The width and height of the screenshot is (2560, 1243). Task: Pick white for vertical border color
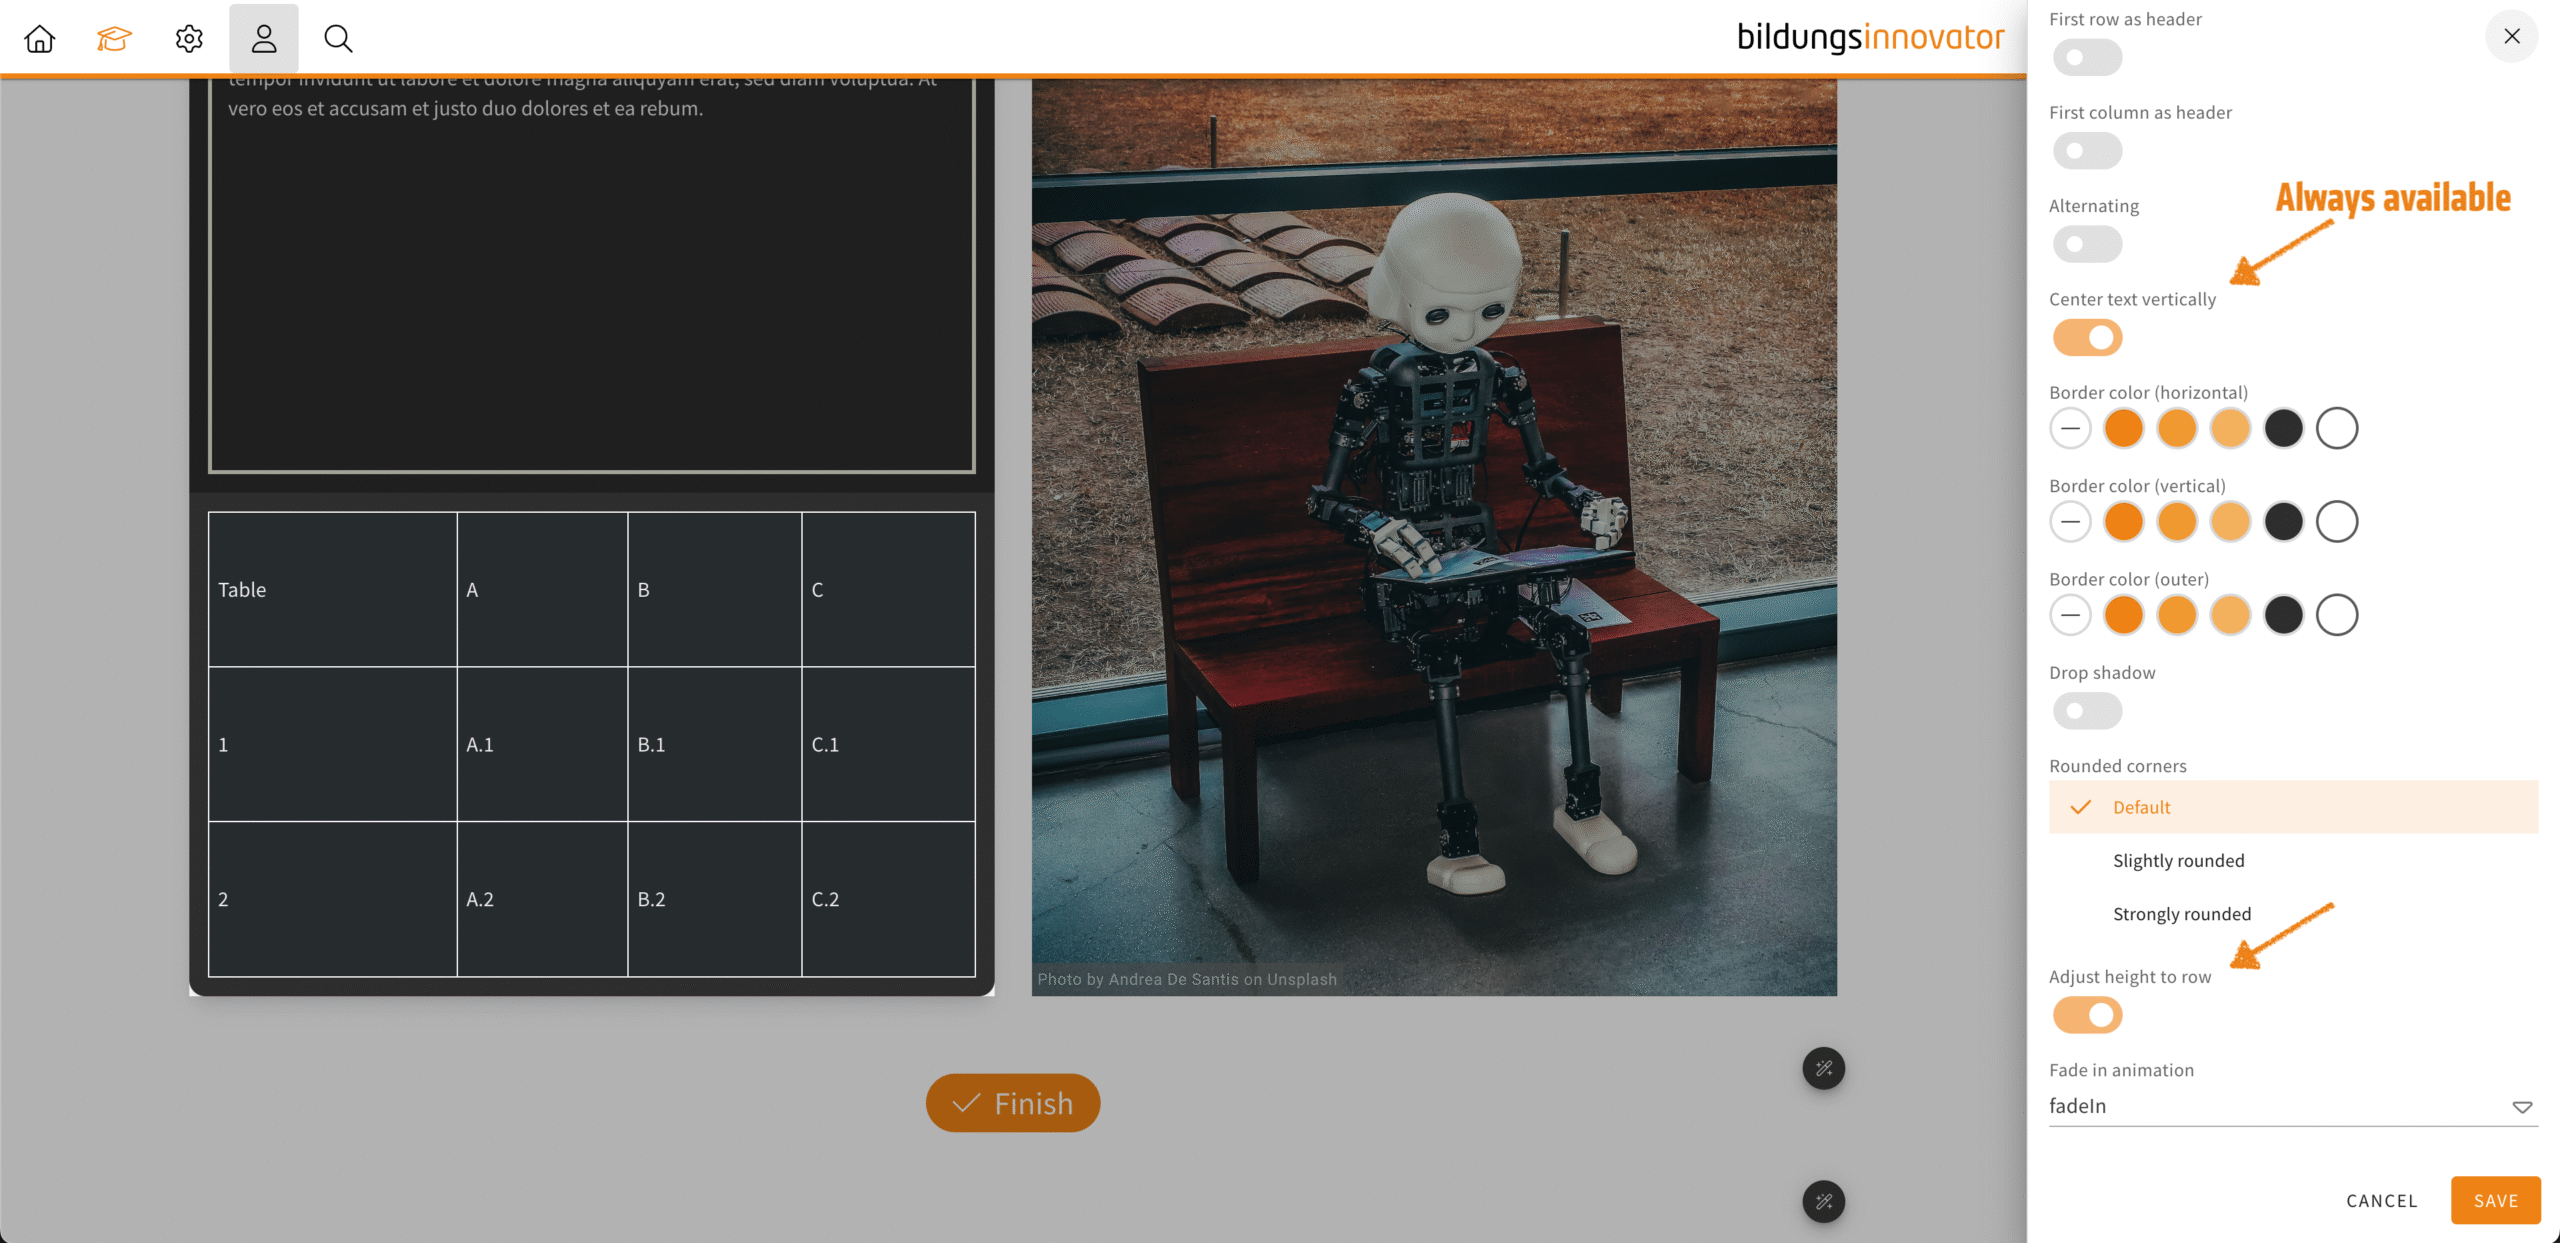pyautogui.click(x=2336, y=522)
